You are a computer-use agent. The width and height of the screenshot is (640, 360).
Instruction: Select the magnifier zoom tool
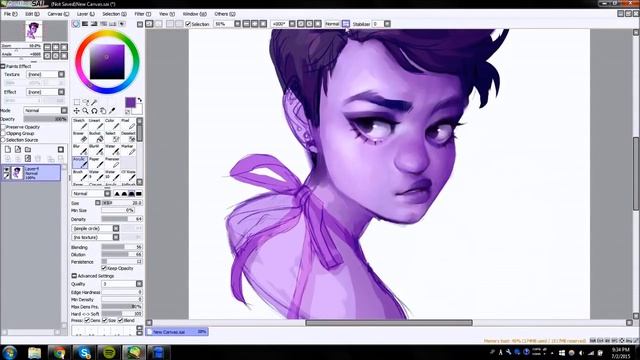pos(85,111)
